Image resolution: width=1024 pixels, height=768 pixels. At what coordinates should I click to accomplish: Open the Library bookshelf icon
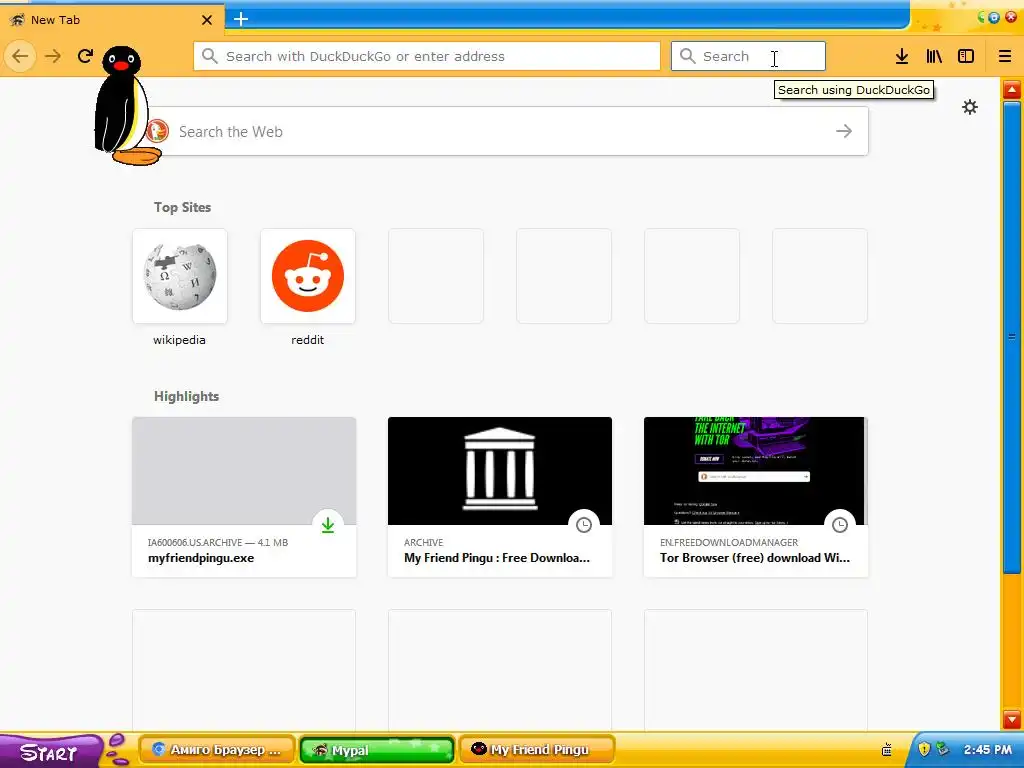934,56
